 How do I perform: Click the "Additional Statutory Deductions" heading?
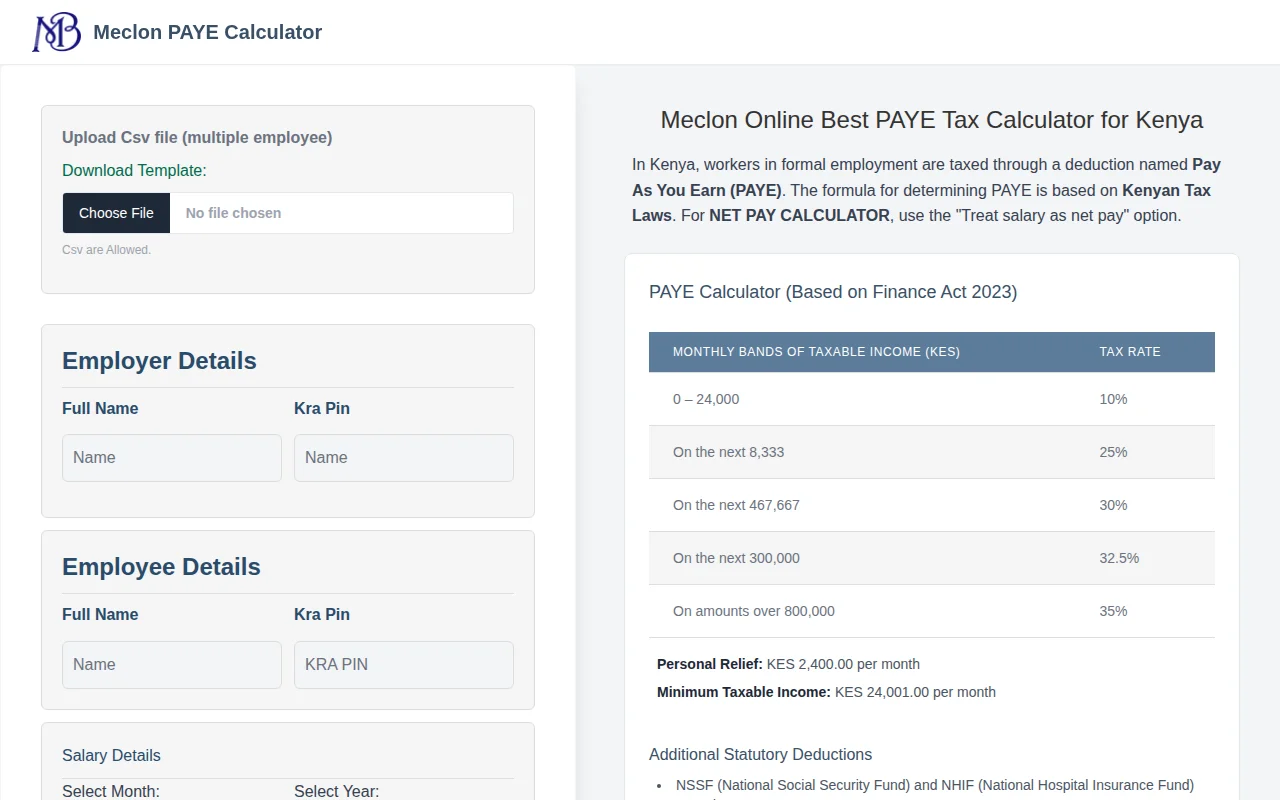pos(760,754)
